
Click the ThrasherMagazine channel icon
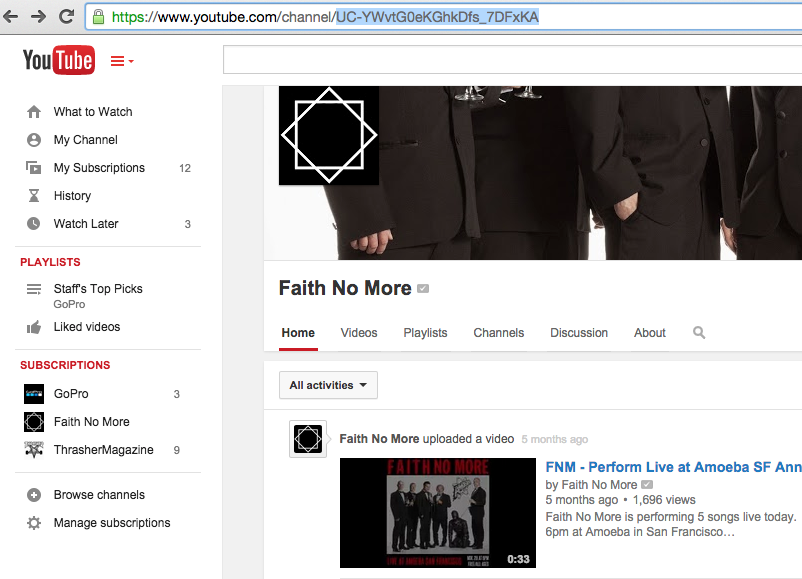[x=34, y=450]
